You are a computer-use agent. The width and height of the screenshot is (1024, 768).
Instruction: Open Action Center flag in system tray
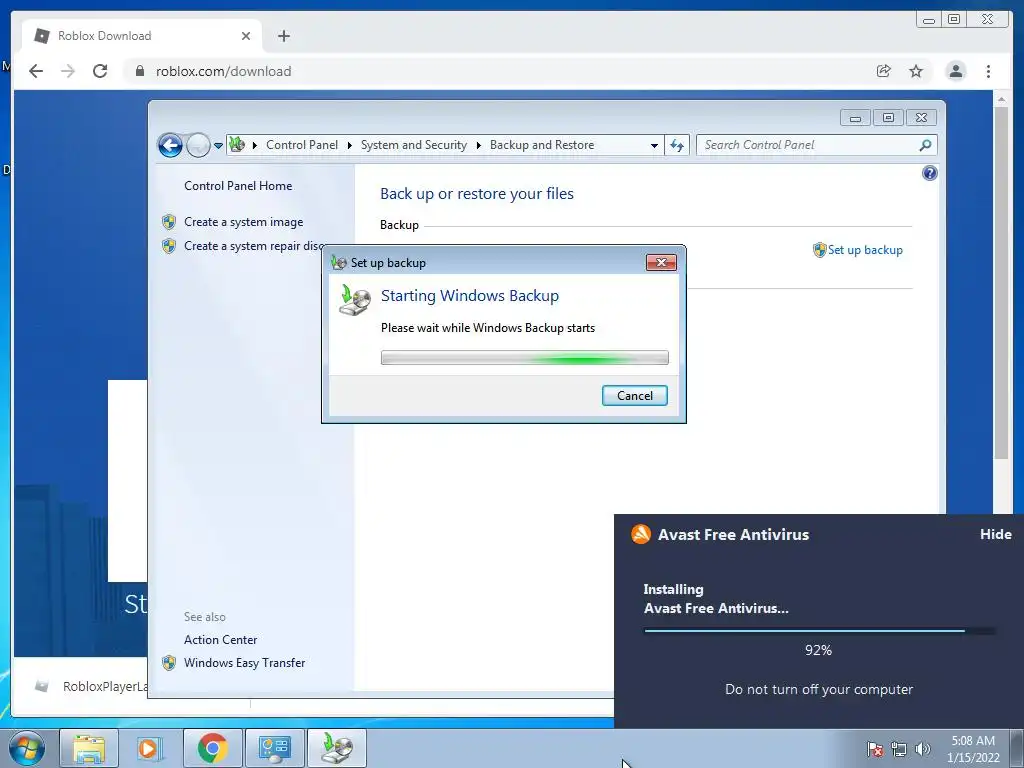click(874, 749)
